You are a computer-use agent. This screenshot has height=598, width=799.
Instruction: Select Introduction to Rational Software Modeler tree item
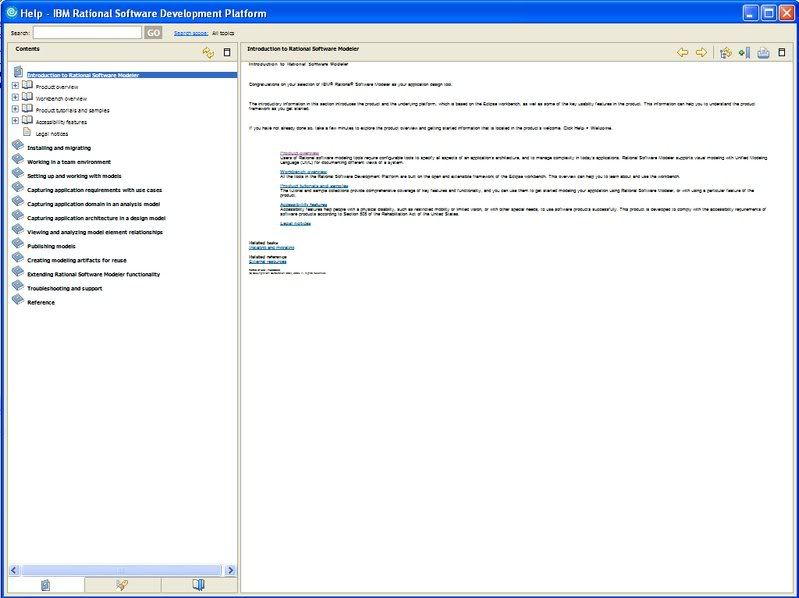(83, 75)
